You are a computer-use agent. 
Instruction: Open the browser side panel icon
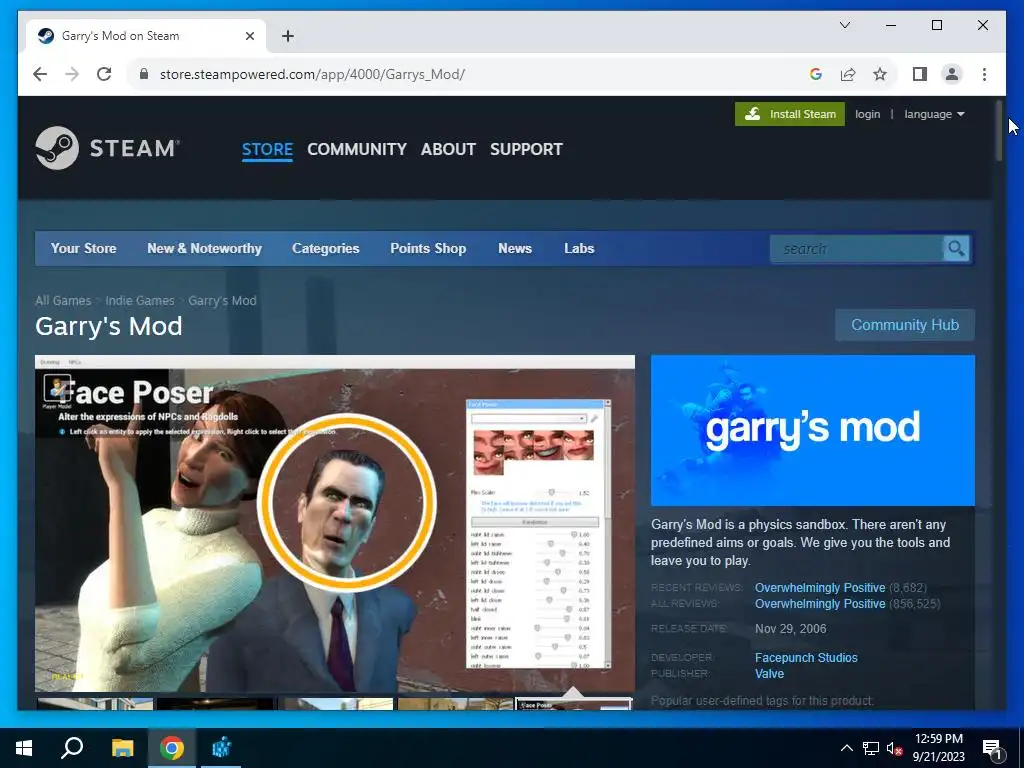coord(920,74)
